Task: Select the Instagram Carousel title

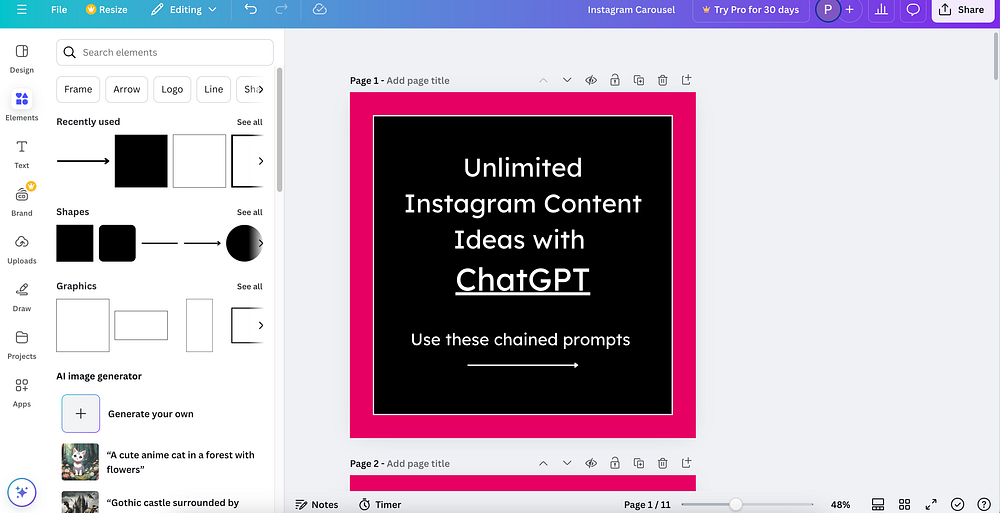Action: pos(631,10)
